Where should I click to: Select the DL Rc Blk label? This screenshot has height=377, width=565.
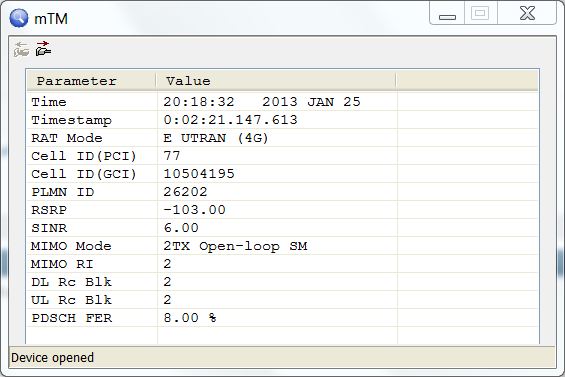point(71,282)
